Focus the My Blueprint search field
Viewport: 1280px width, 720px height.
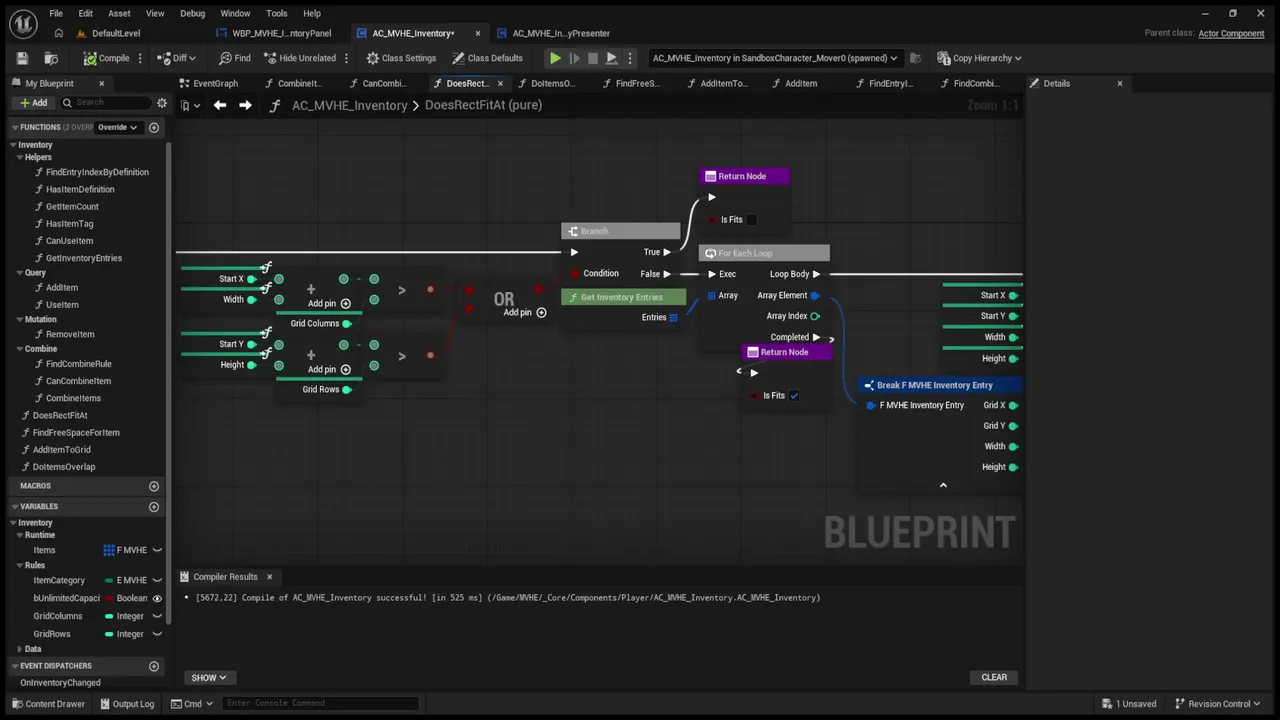105,103
